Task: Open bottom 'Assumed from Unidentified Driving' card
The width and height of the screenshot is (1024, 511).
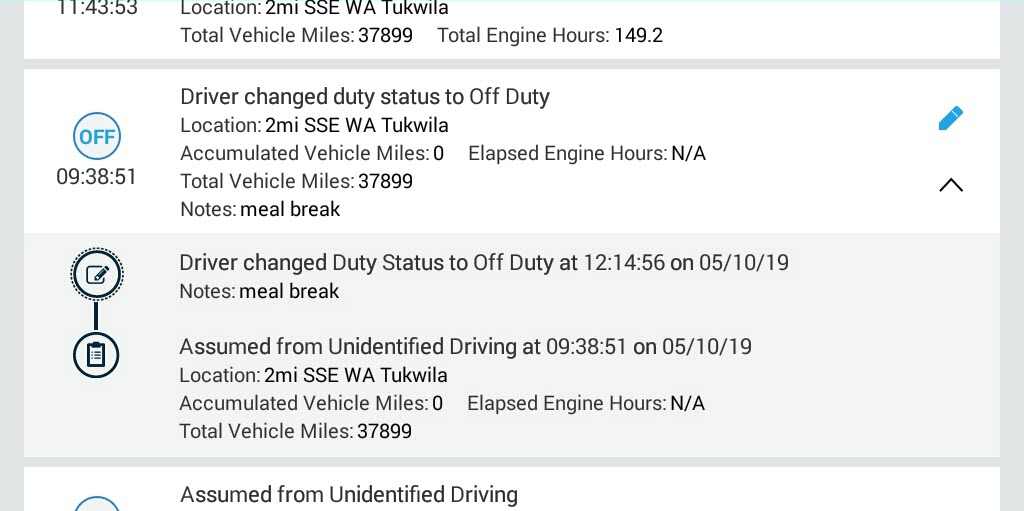Action: click(x=511, y=489)
